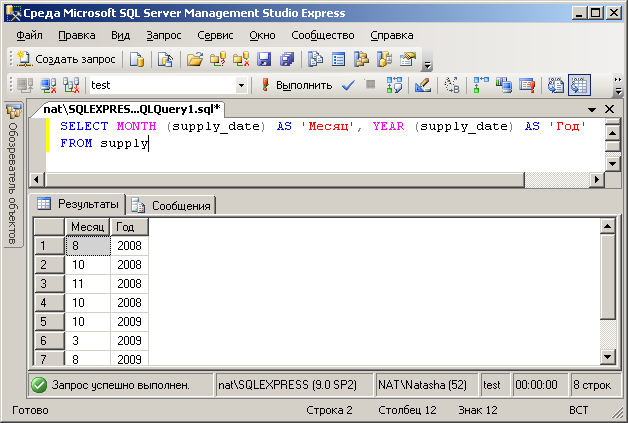This screenshot has height=423, width=628.
Task: Open the template explorer icon
Action: point(384,59)
